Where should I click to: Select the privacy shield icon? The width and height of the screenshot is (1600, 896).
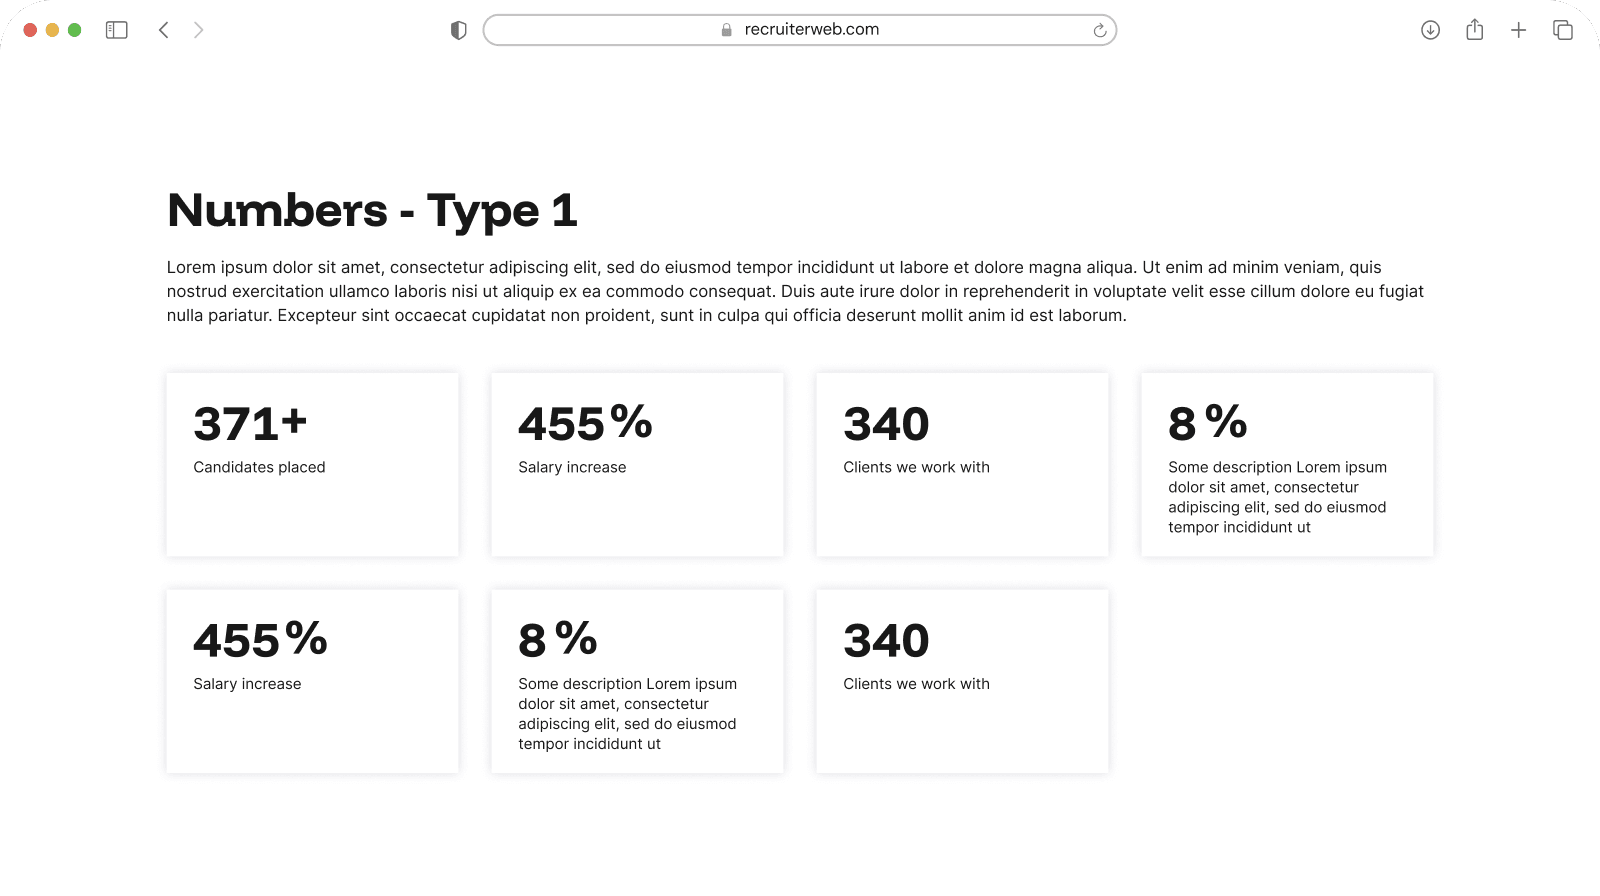tap(458, 30)
